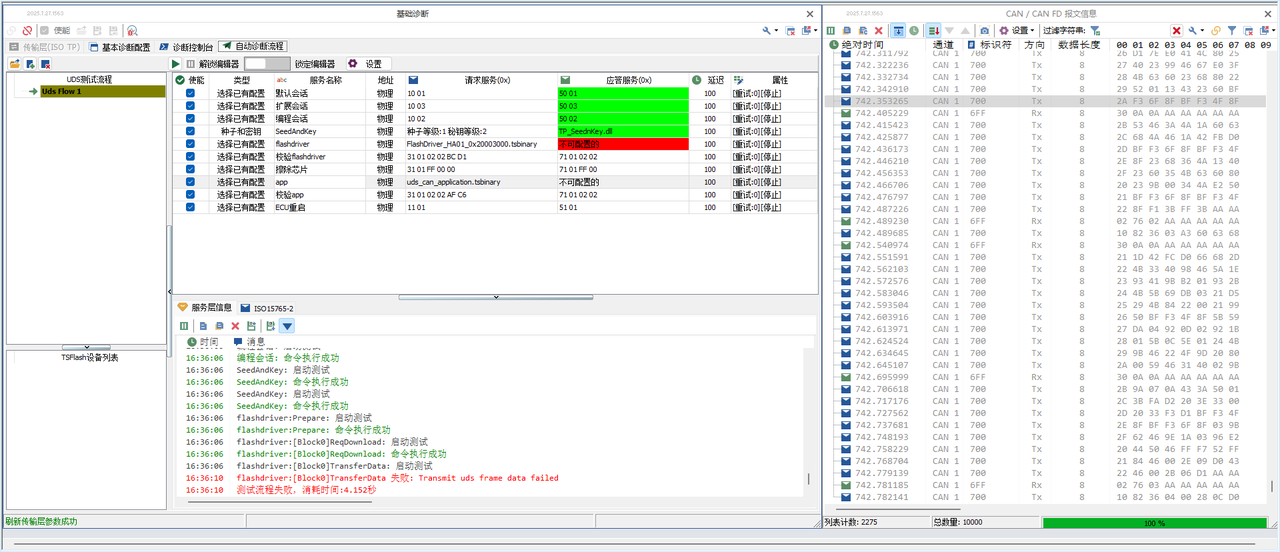The width and height of the screenshot is (1280, 552).
Task: Collapse the panel using the splitter chevron
Action: 496,297
